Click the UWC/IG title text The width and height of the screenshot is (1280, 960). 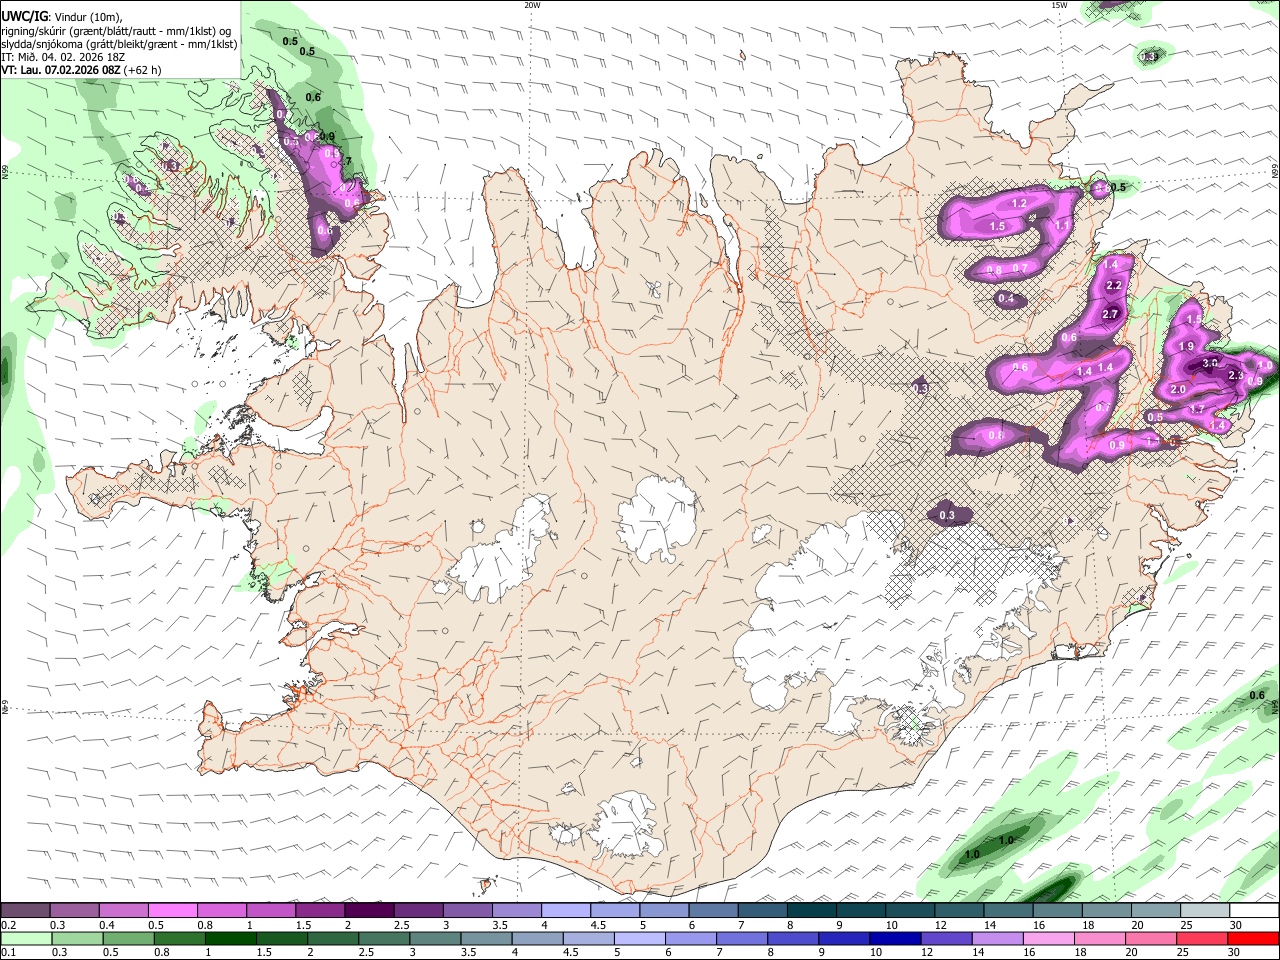(x=23, y=17)
